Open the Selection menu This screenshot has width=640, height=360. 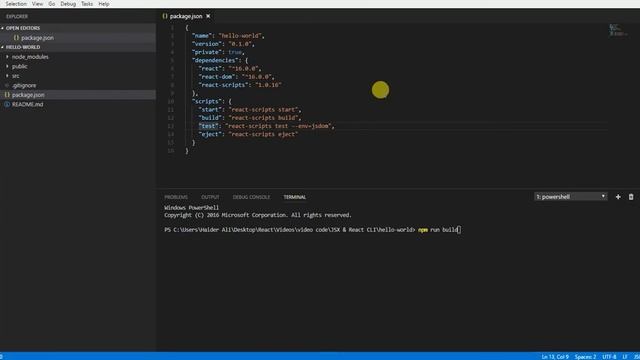coord(16,4)
